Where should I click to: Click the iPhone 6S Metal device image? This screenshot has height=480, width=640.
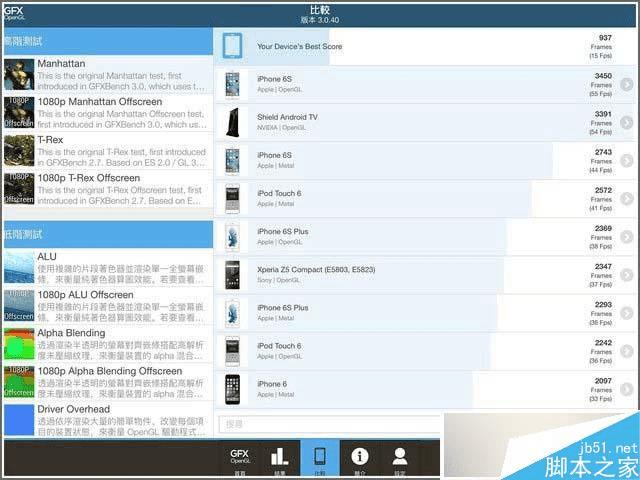tap(232, 160)
